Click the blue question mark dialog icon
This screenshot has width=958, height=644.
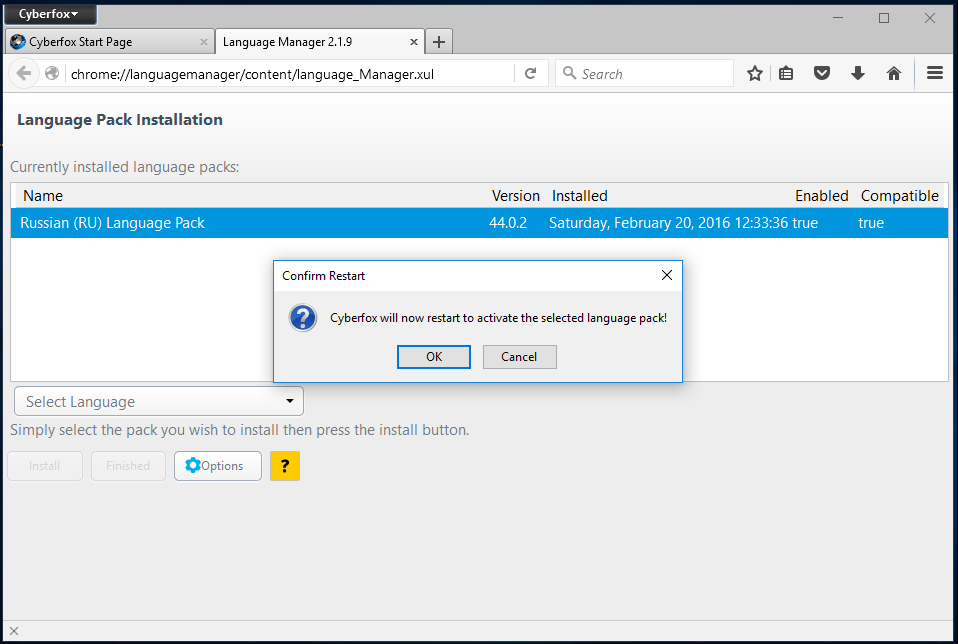pos(302,318)
